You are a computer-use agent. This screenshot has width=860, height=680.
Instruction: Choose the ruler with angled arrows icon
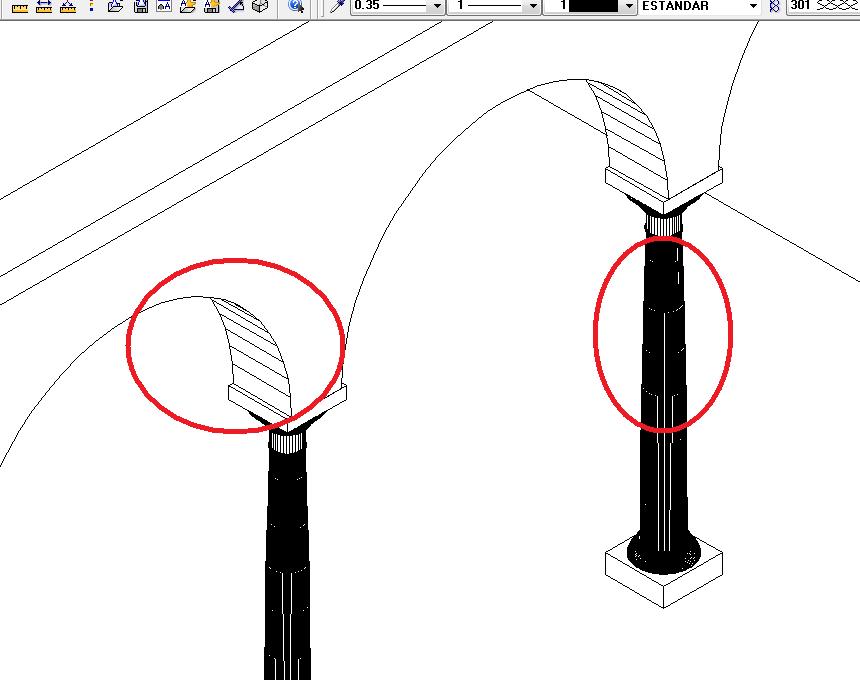point(67,6)
